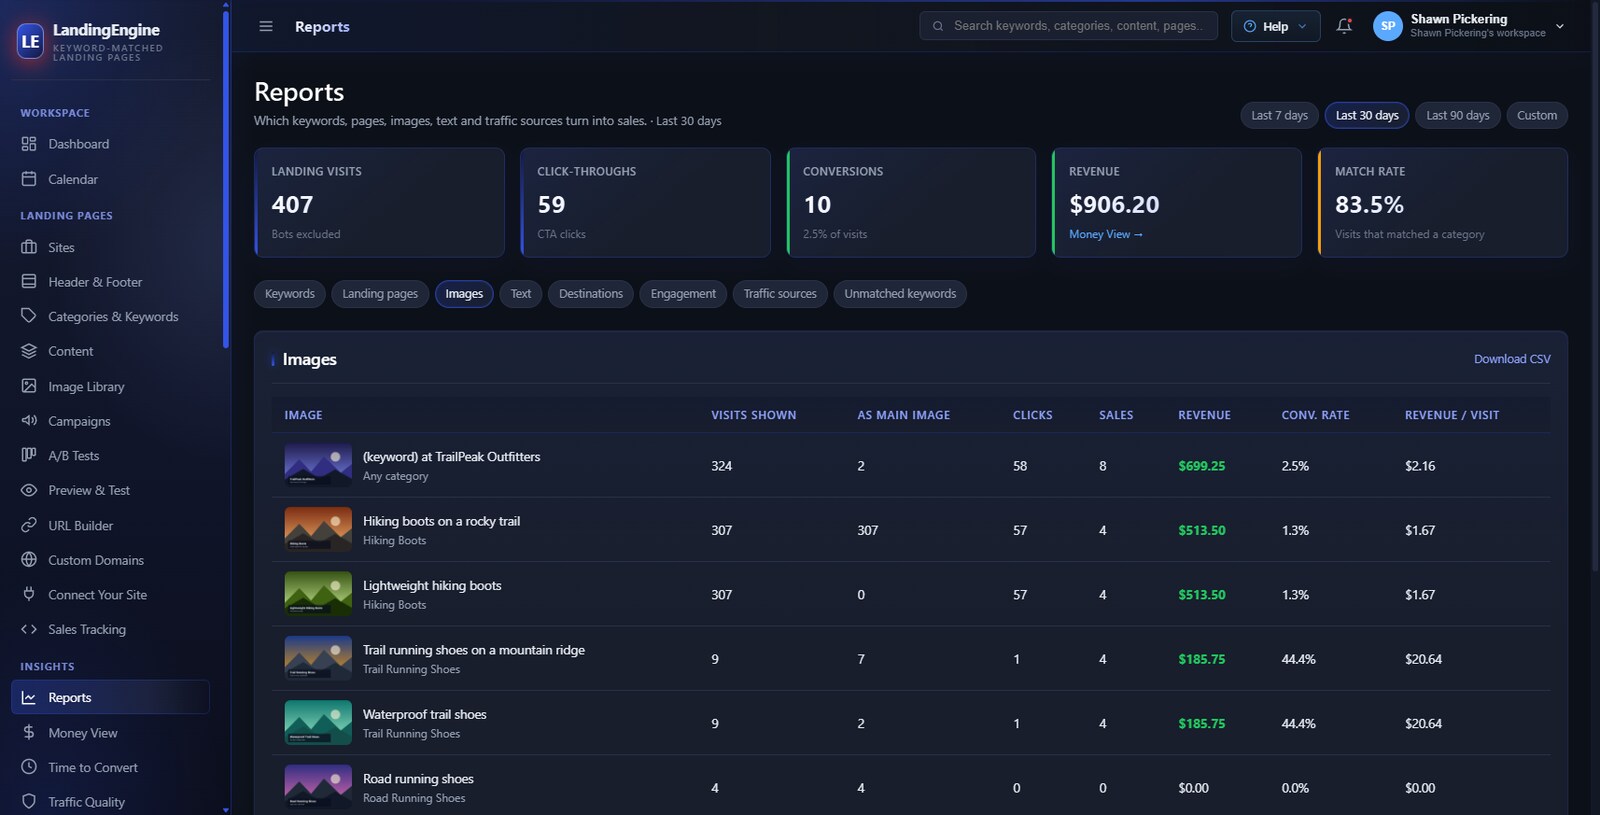The height and width of the screenshot is (815, 1600).
Task: Open the Waterproof trail shoes thumbnail
Action: tap(318, 723)
